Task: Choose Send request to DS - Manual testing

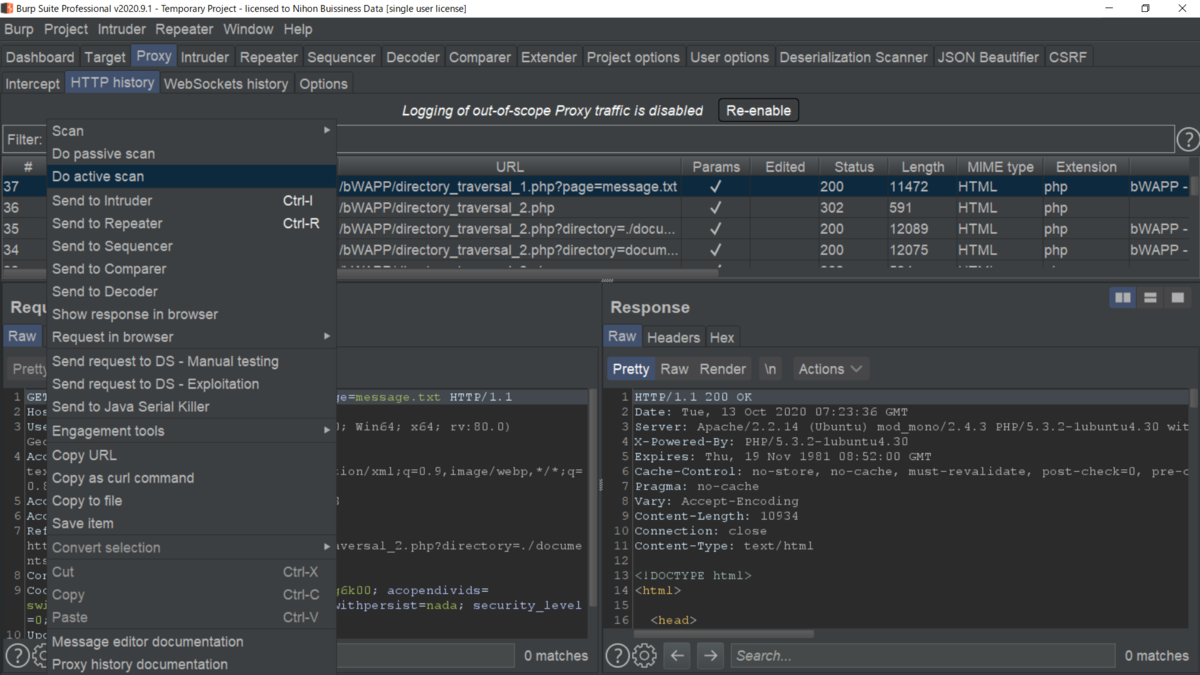Action: tap(191, 361)
